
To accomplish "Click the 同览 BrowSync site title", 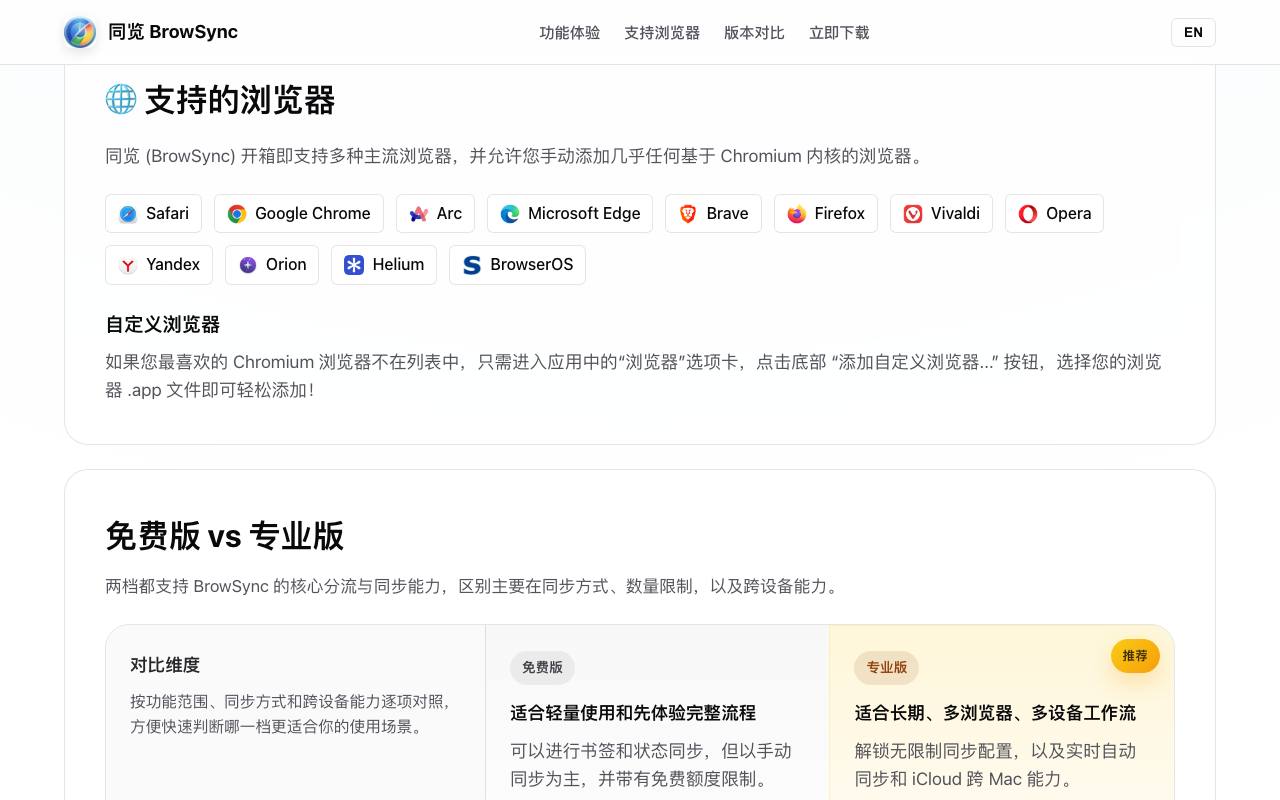I will tap(173, 32).
